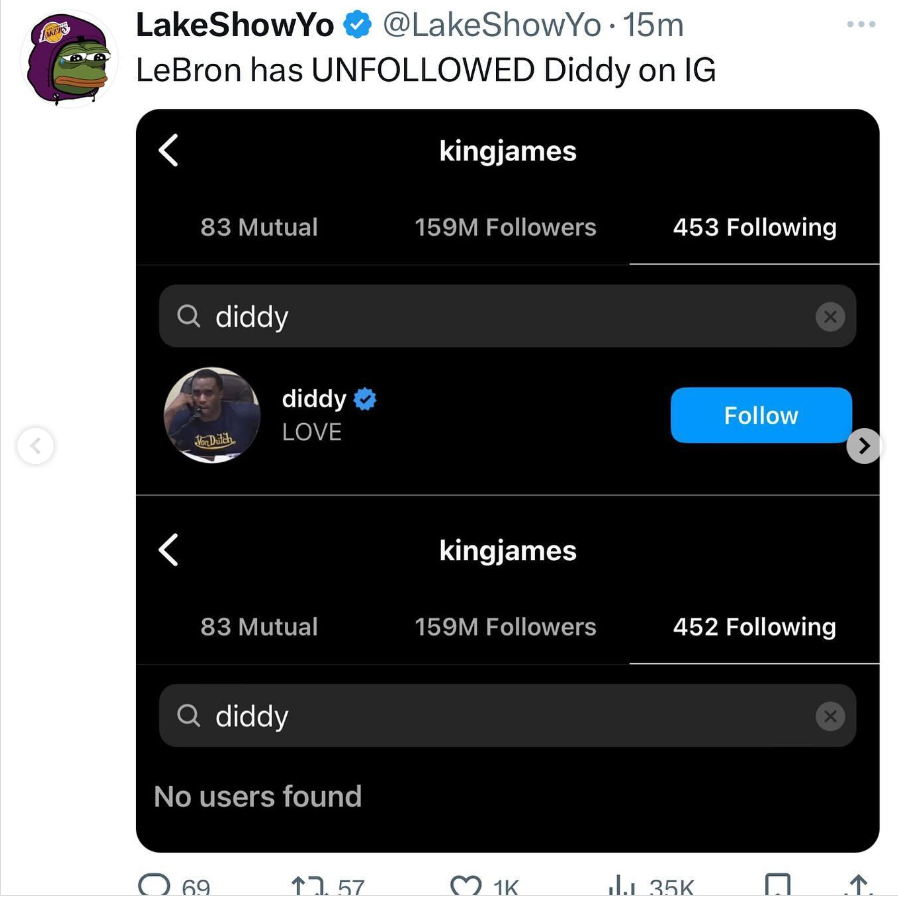
Task: Tap the back chevron in the upper kingjames screenshot
Action: point(169,151)
